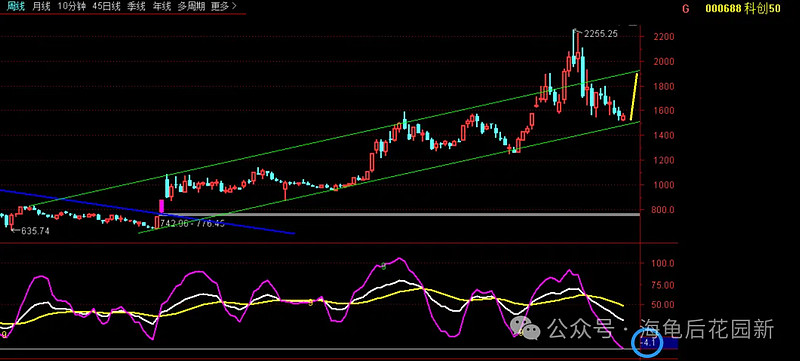Select the yellow projection line at right

[634, 97]
